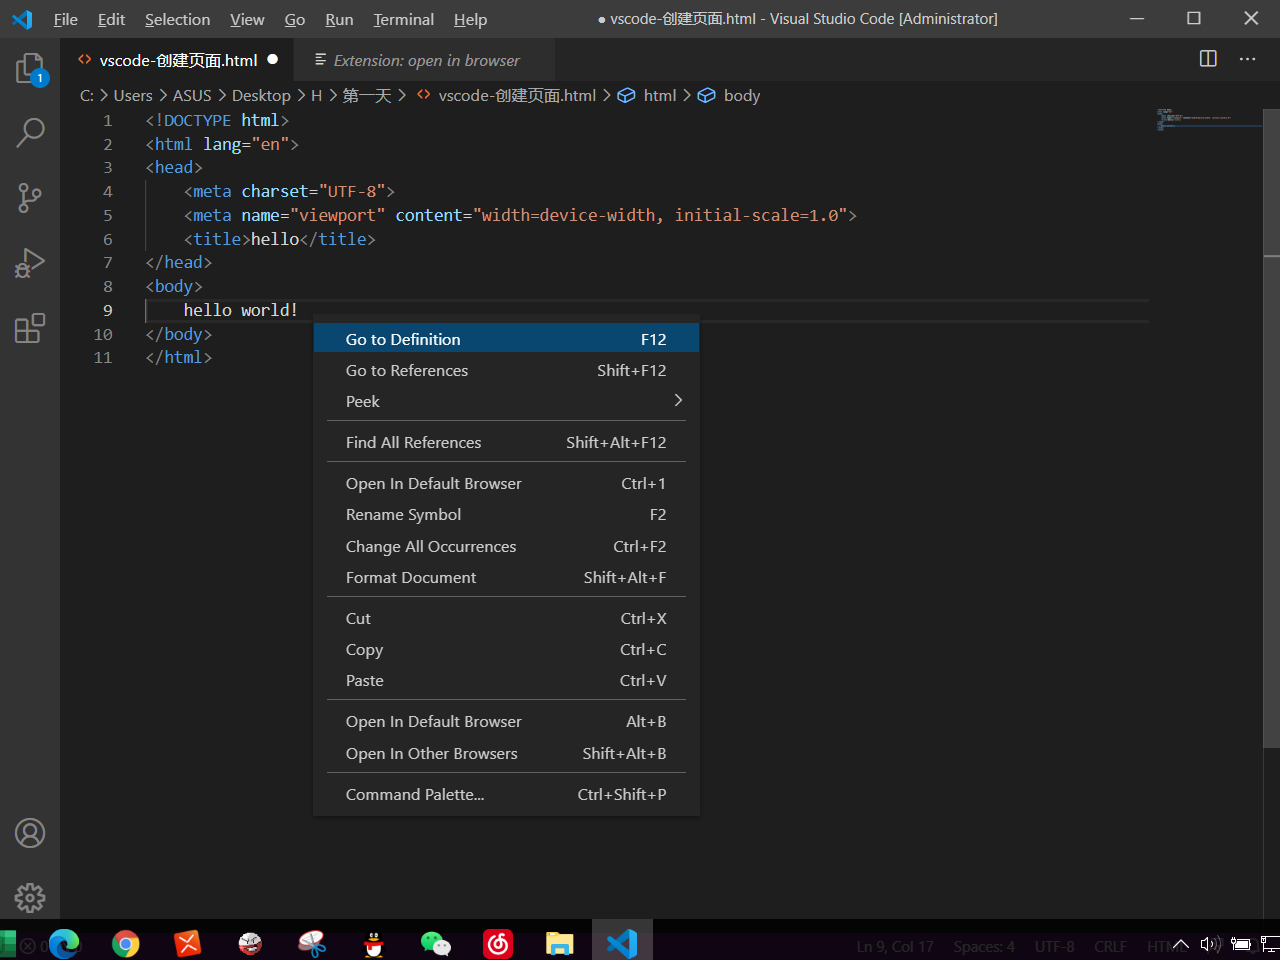The image size is (1280, 960).
Task: Open the Go menu
Action: point(295,19)
